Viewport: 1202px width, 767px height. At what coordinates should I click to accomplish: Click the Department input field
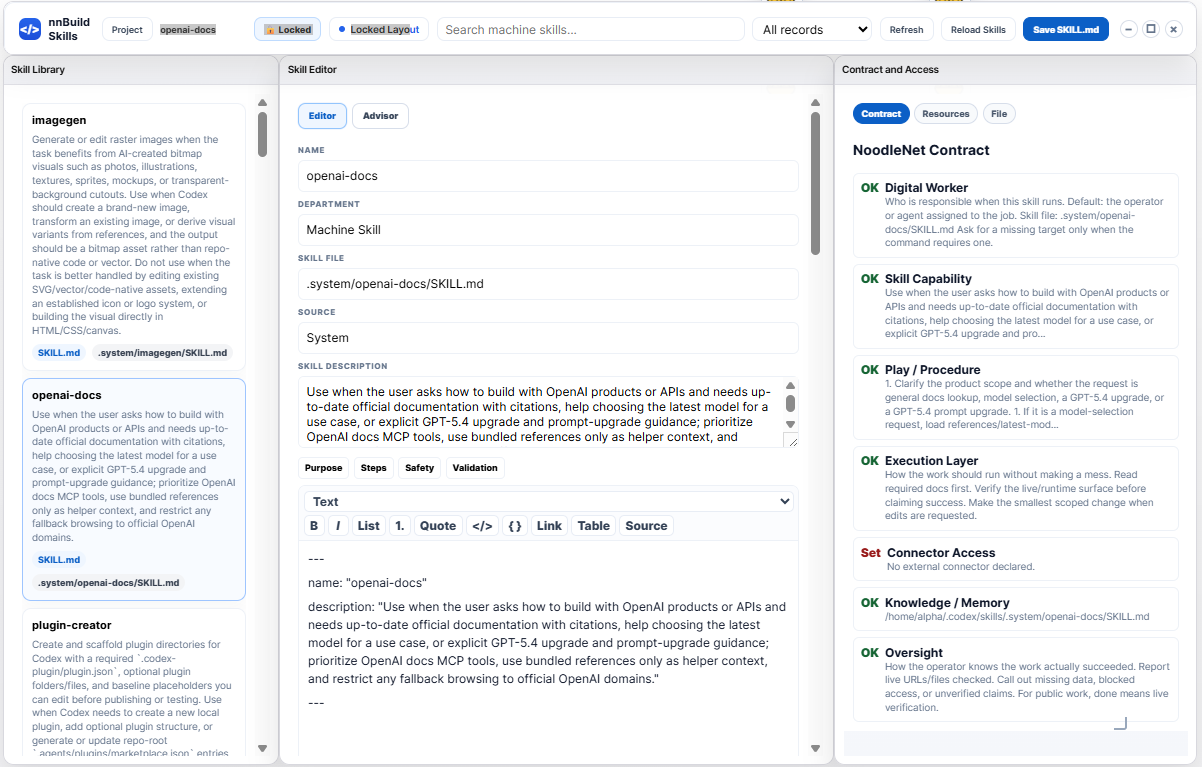coord(548,230)
